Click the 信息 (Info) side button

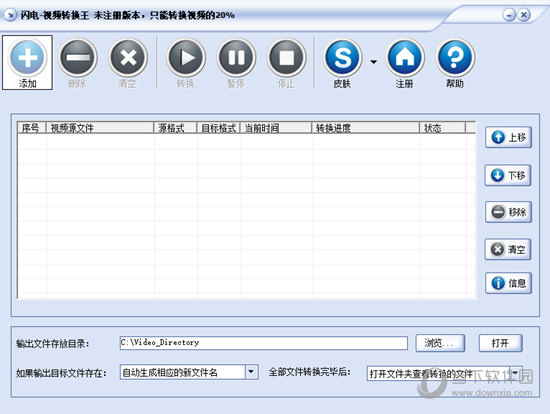pyautogui.click(x=509, y=283)
